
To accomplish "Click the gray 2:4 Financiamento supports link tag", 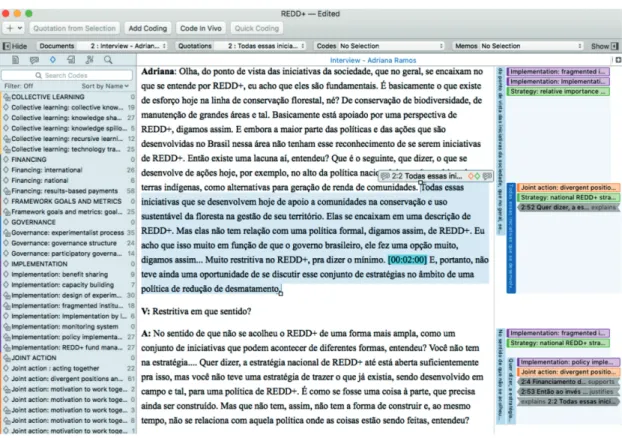I will click(x=568, y=382).
